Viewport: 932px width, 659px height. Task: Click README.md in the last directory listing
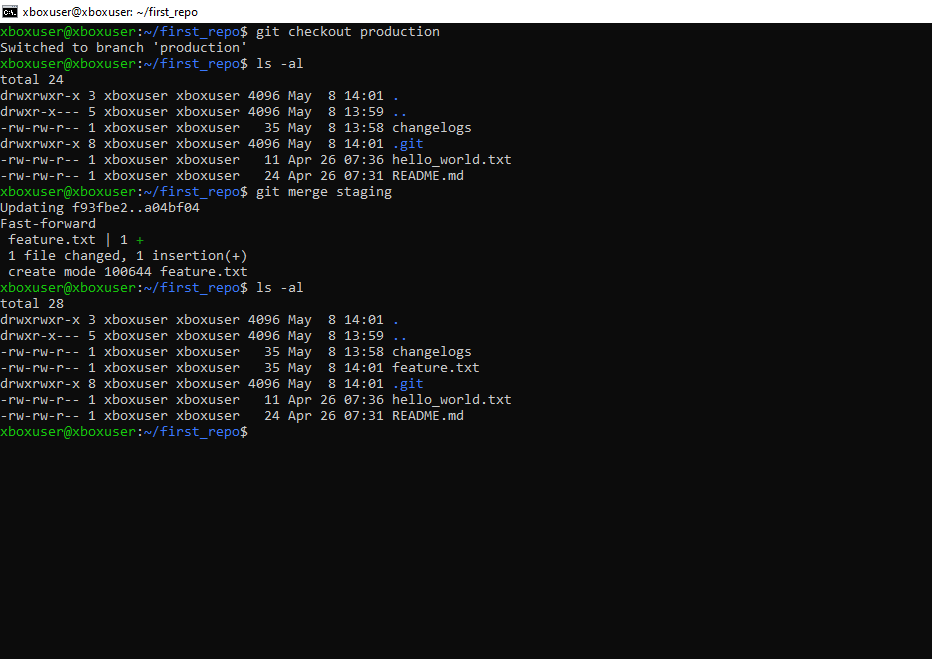click(x=427, y=416)
